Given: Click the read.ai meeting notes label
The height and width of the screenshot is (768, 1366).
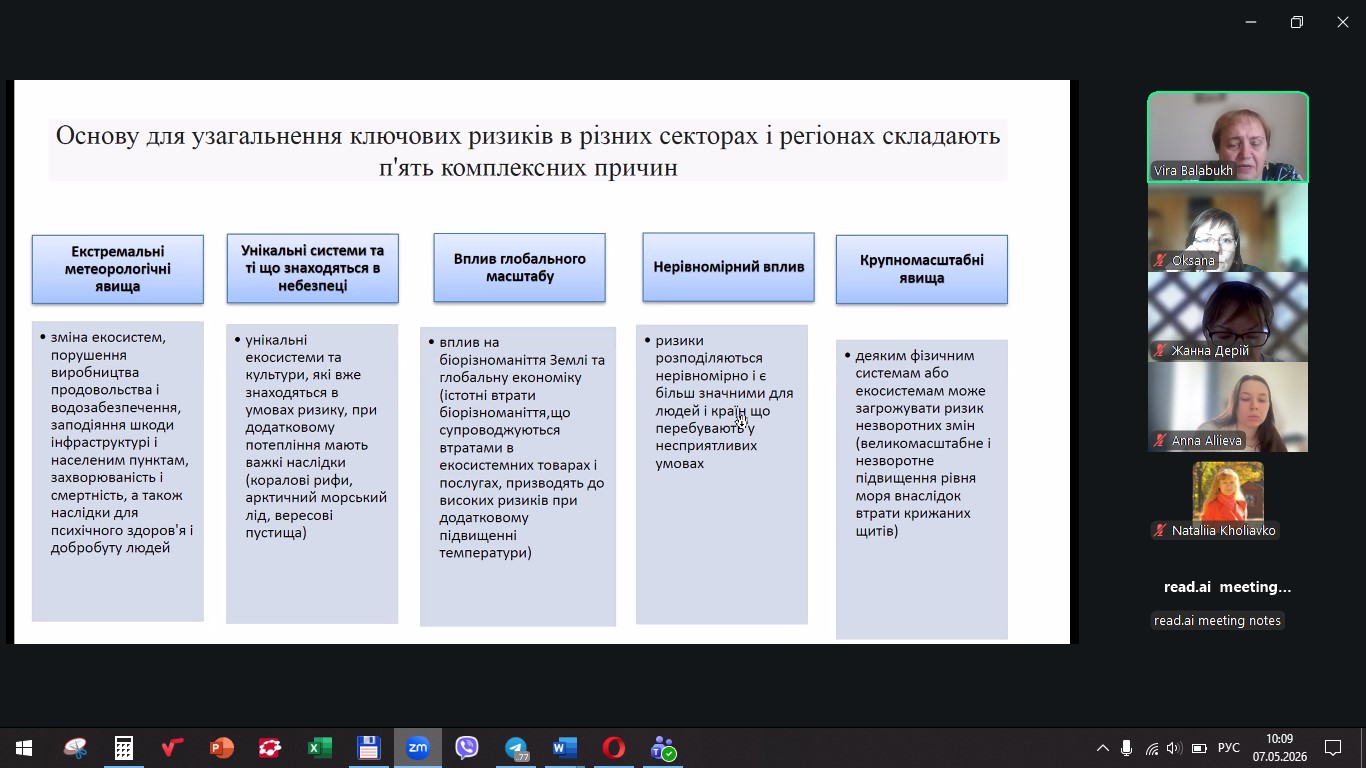Looking at the screenshot, I should [1217, 621].
